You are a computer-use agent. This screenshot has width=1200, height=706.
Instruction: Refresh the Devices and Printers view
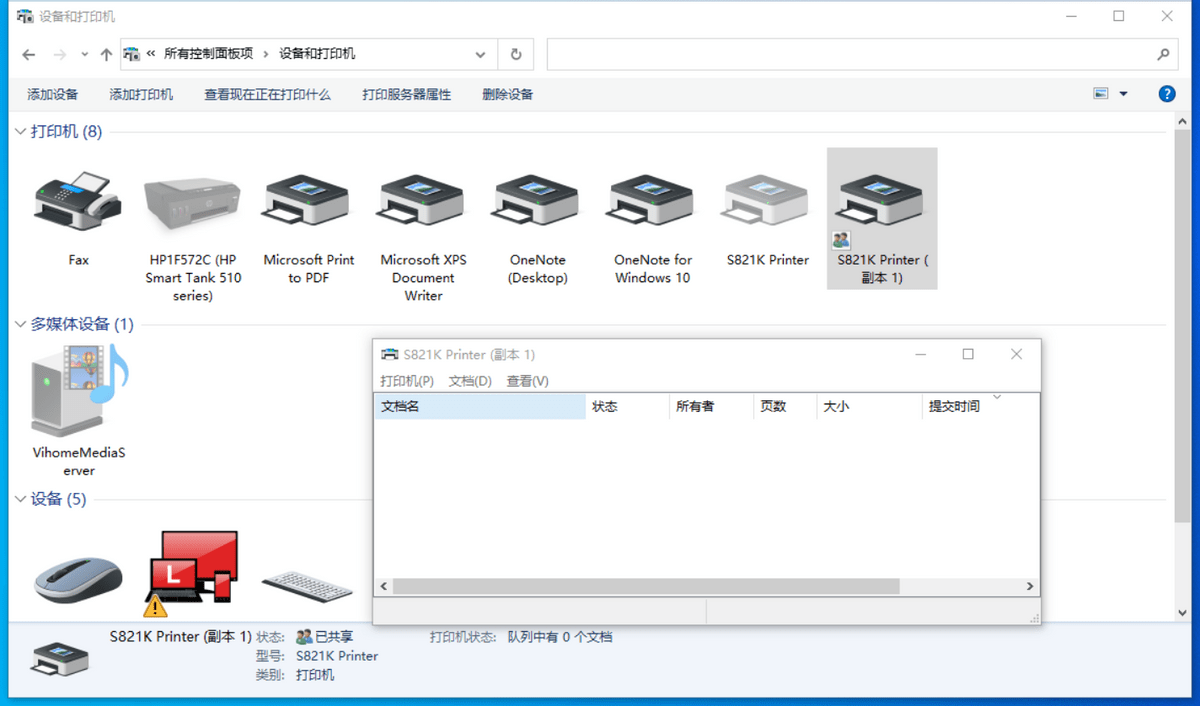click(x=516, y=54)
